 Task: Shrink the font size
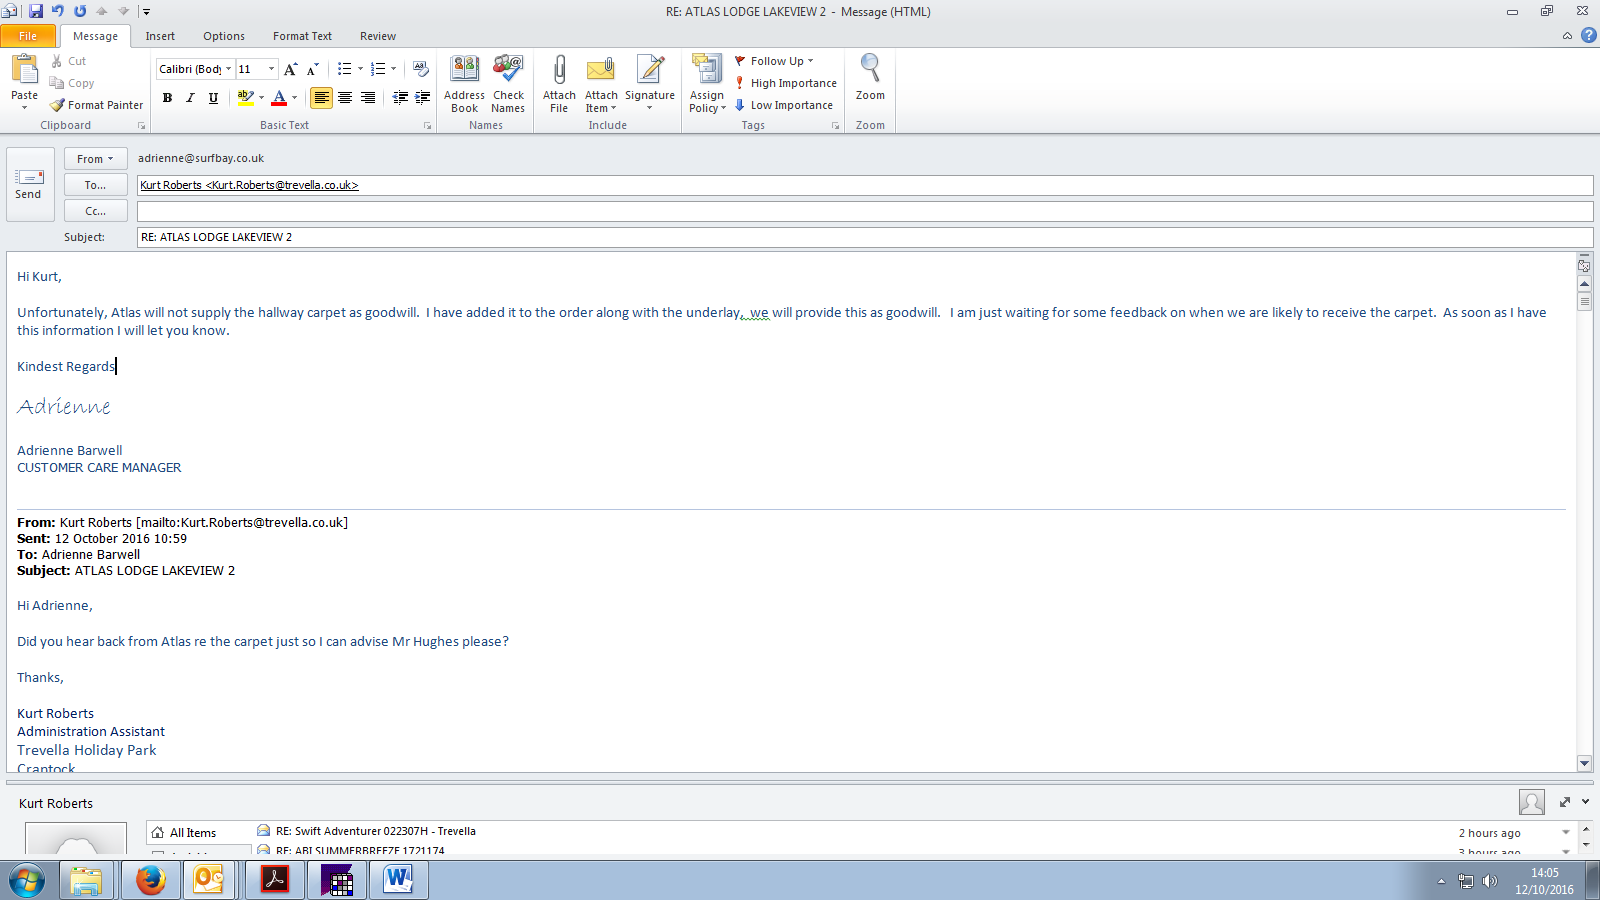click(x=313, y=69)
